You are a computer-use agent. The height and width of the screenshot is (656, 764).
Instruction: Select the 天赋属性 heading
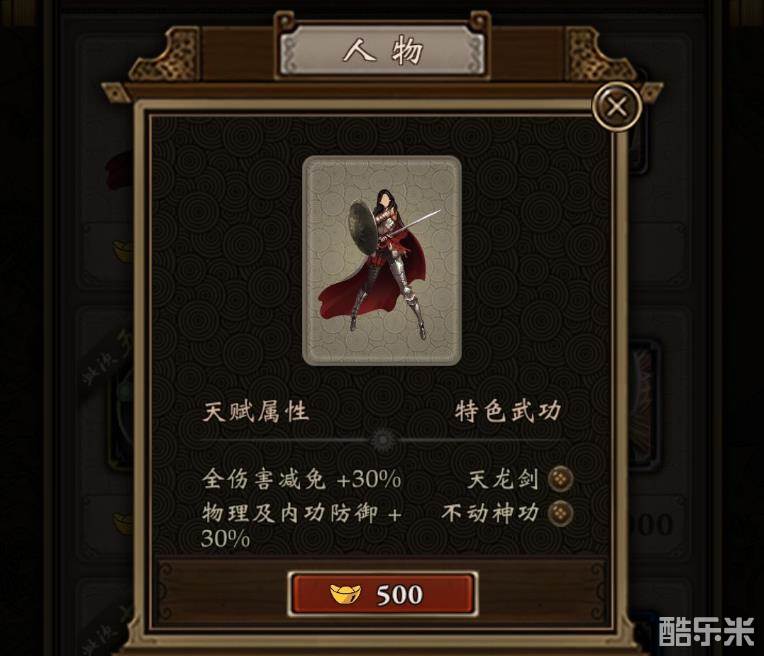click(x=256, y=412)
